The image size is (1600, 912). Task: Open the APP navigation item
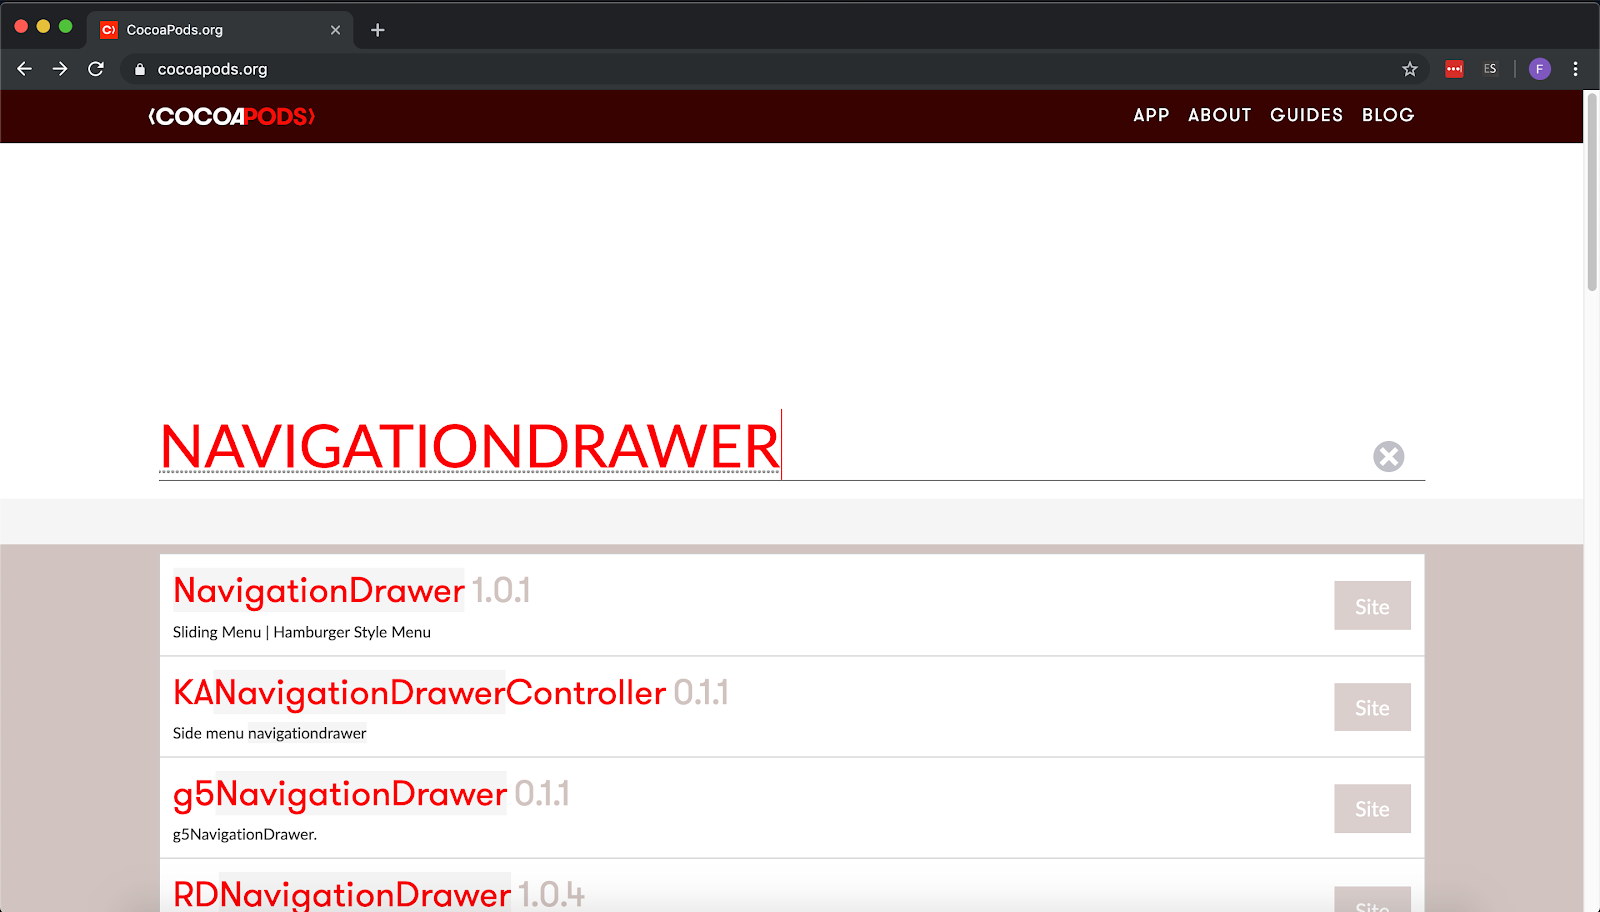click(x=1151, y=115)
